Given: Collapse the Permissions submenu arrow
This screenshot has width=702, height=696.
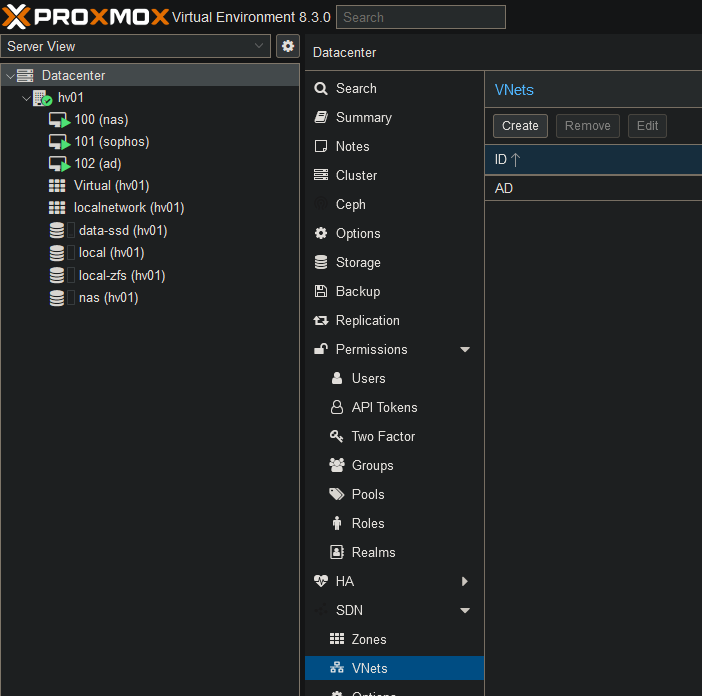Looking at the screenshot, I should (465, 350).
